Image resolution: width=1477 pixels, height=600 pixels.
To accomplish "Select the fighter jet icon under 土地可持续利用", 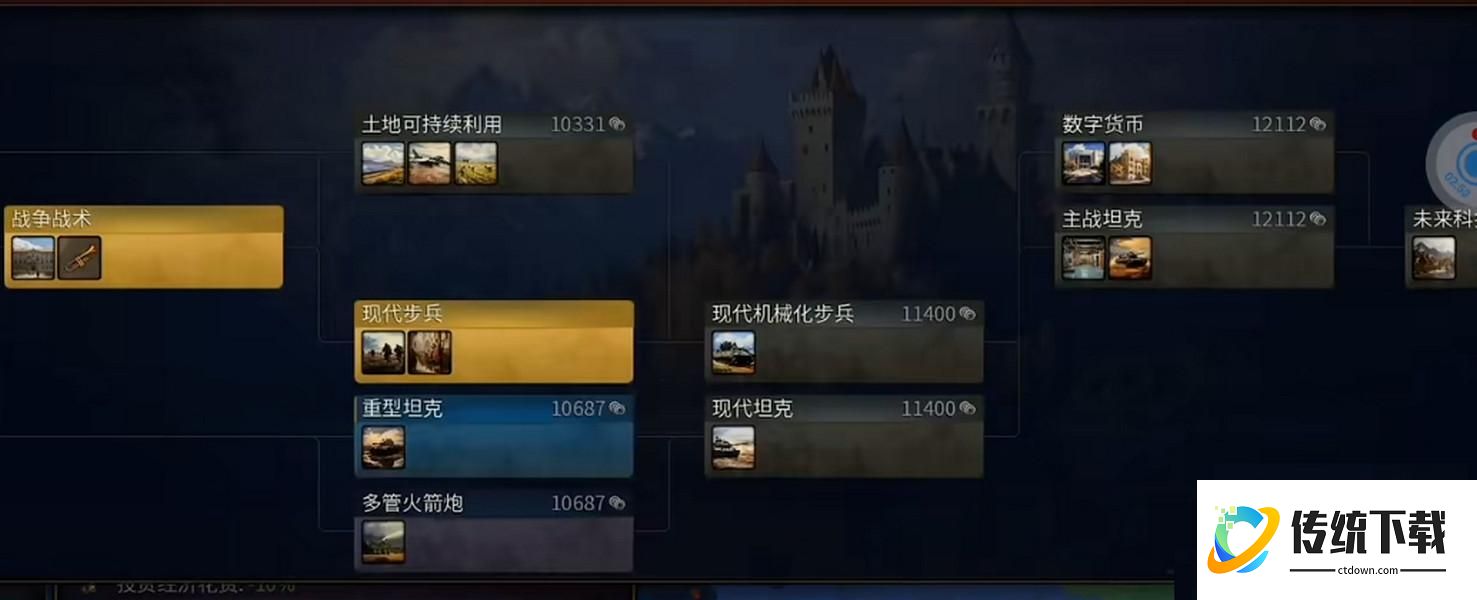I will click(429, 163).
